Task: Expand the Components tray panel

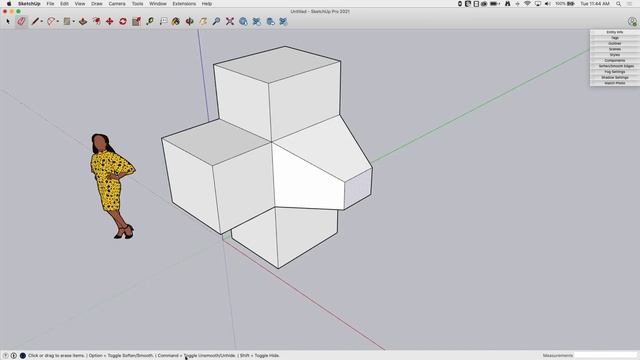Action: [x=615, y=60]
